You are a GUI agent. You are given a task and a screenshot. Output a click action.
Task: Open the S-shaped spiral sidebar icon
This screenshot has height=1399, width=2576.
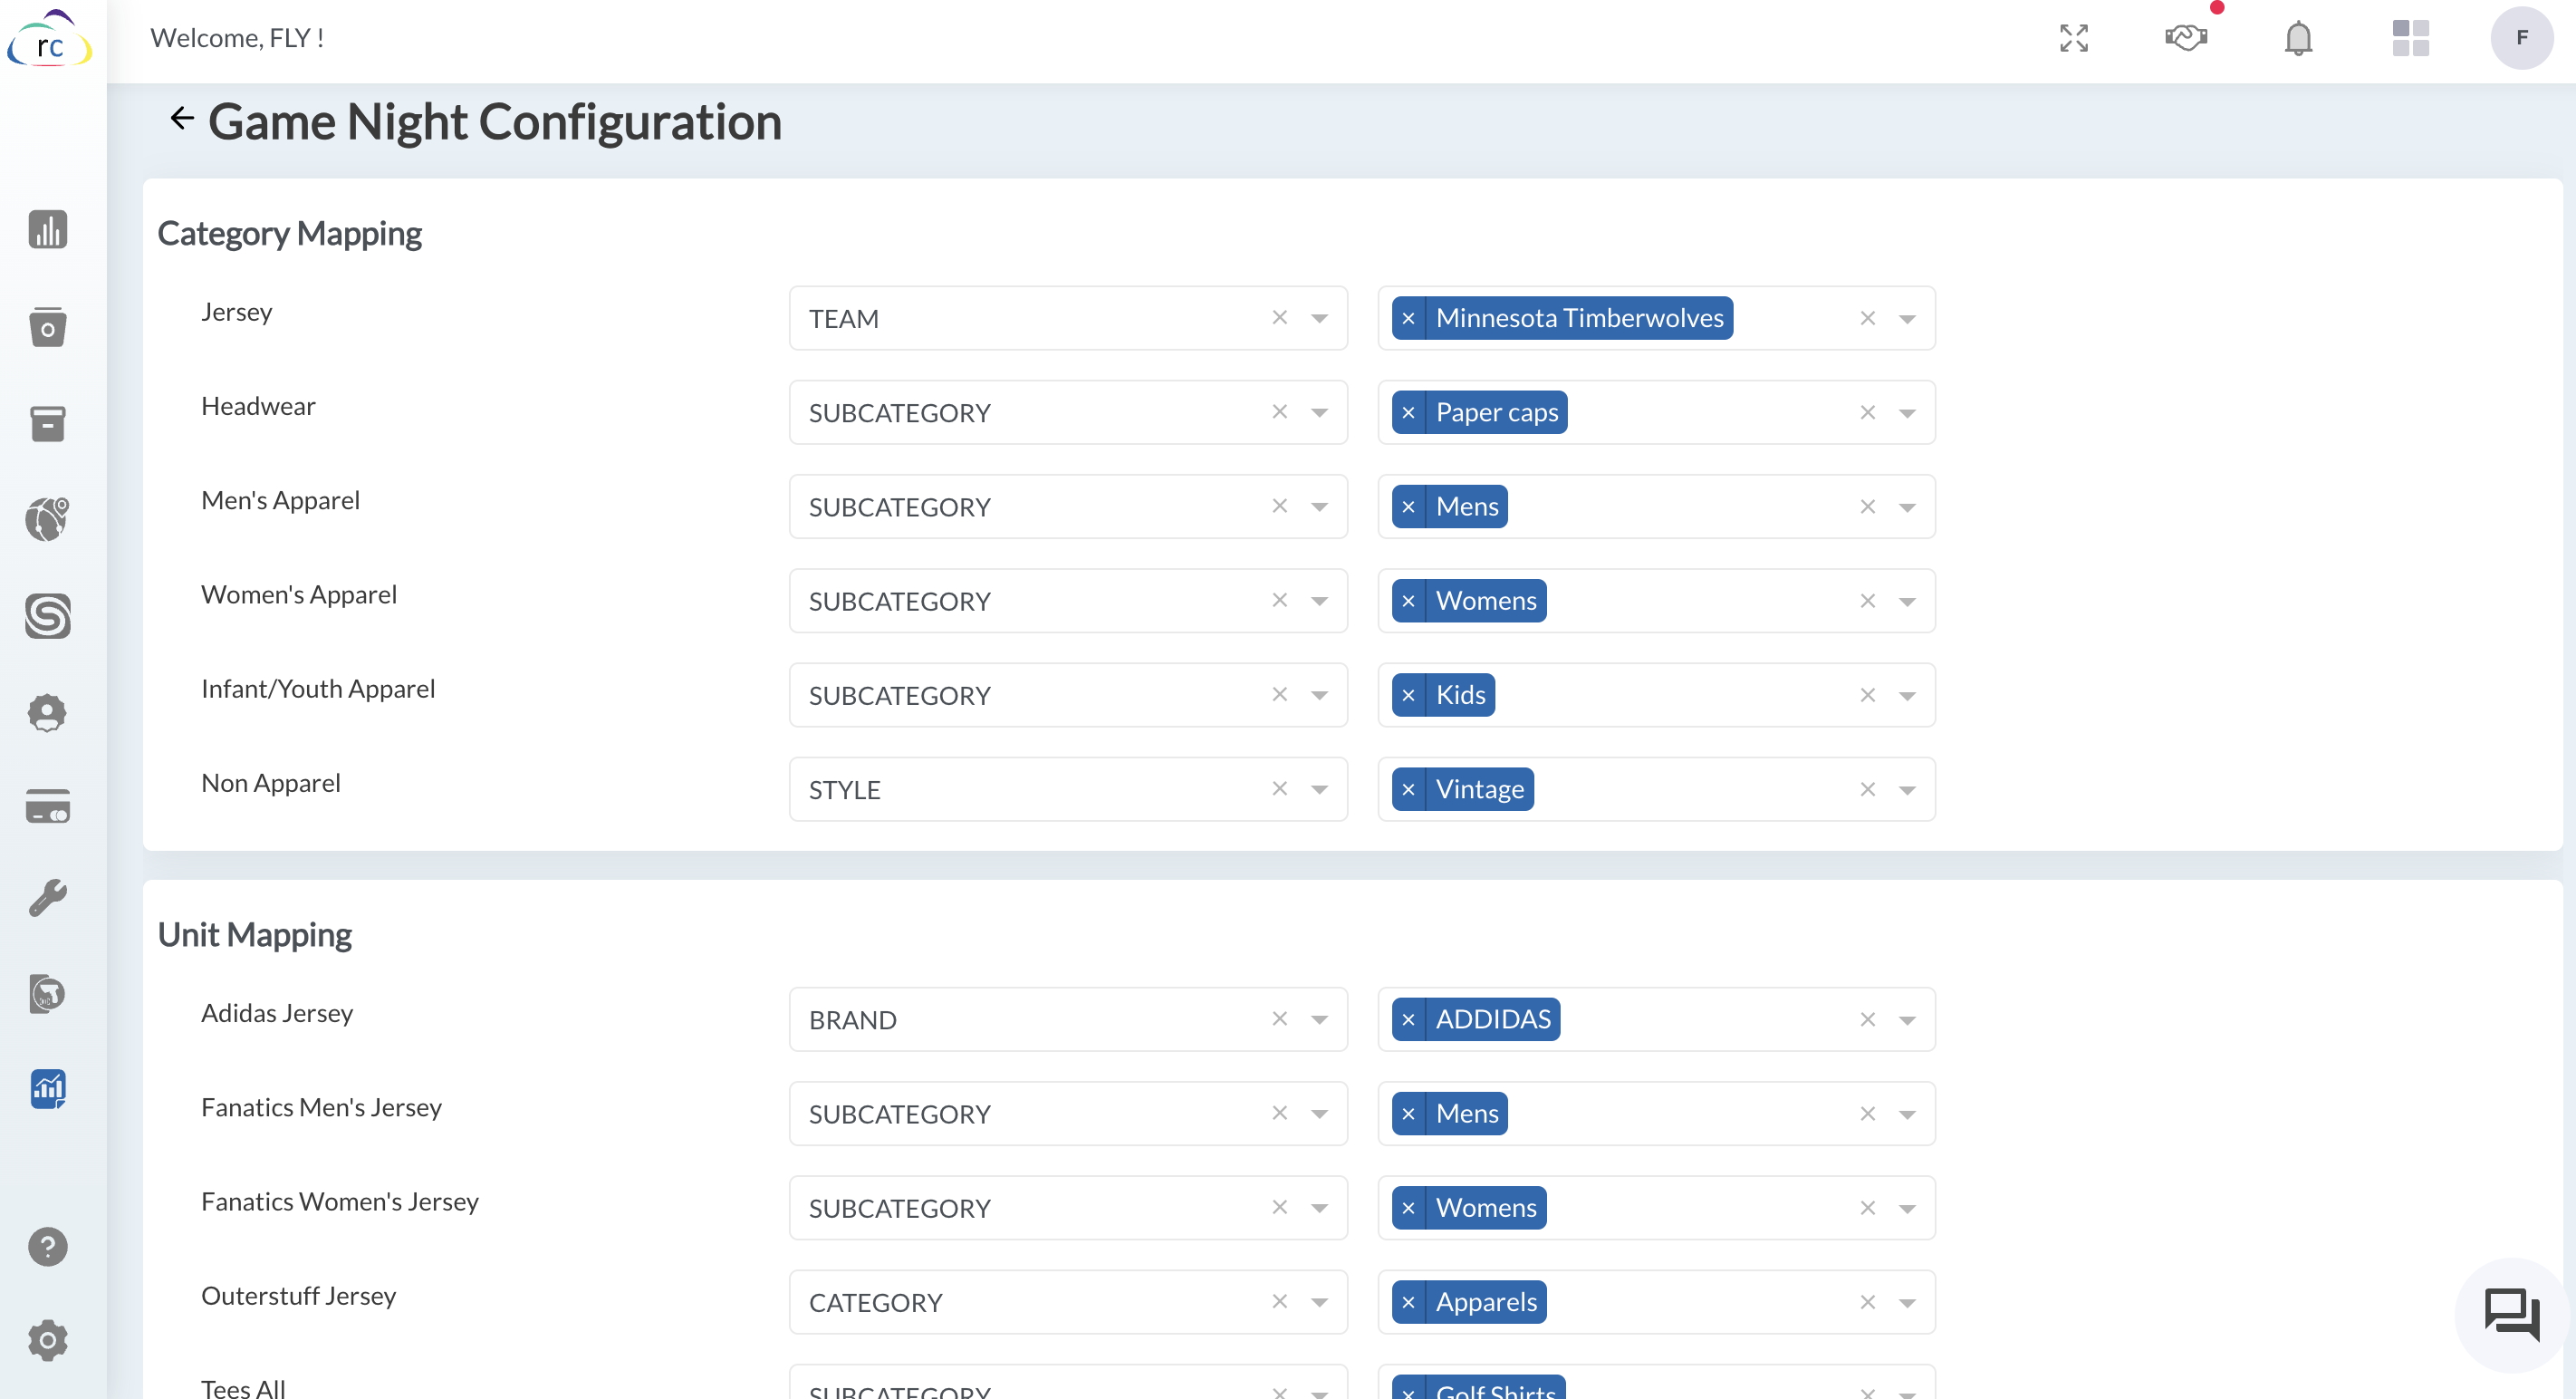pyautogui.click(x=47, y=615)
